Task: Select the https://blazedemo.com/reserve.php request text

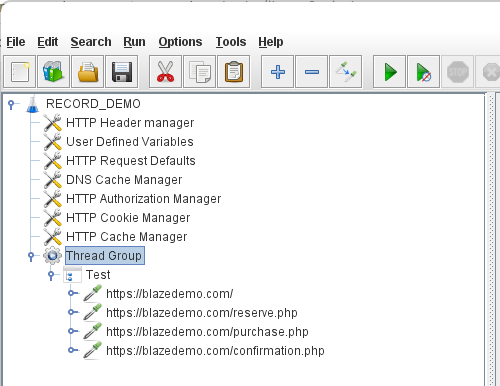Action: (x=202, y=313)
